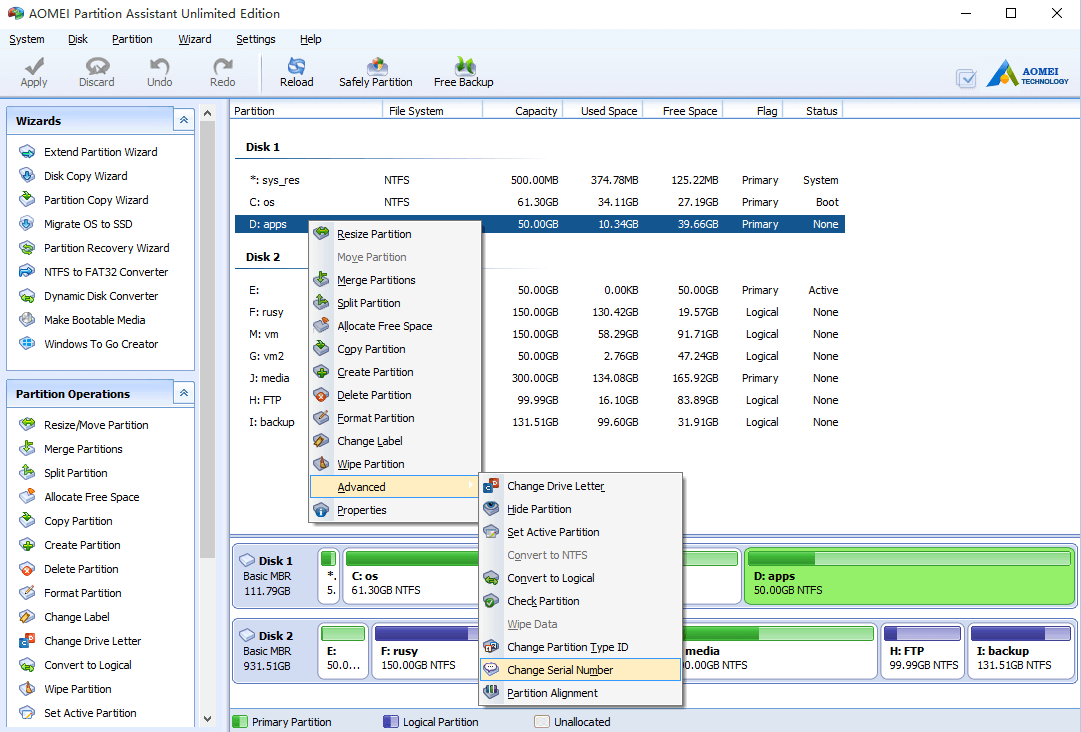Click Resize Partition icon in context menu

point(321,234)
